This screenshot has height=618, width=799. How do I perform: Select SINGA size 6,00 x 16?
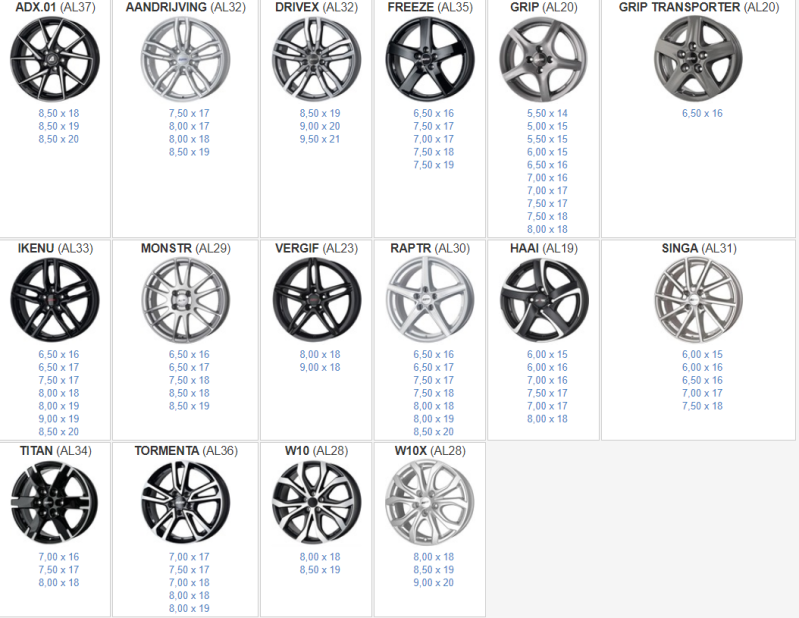coord(702,367)
